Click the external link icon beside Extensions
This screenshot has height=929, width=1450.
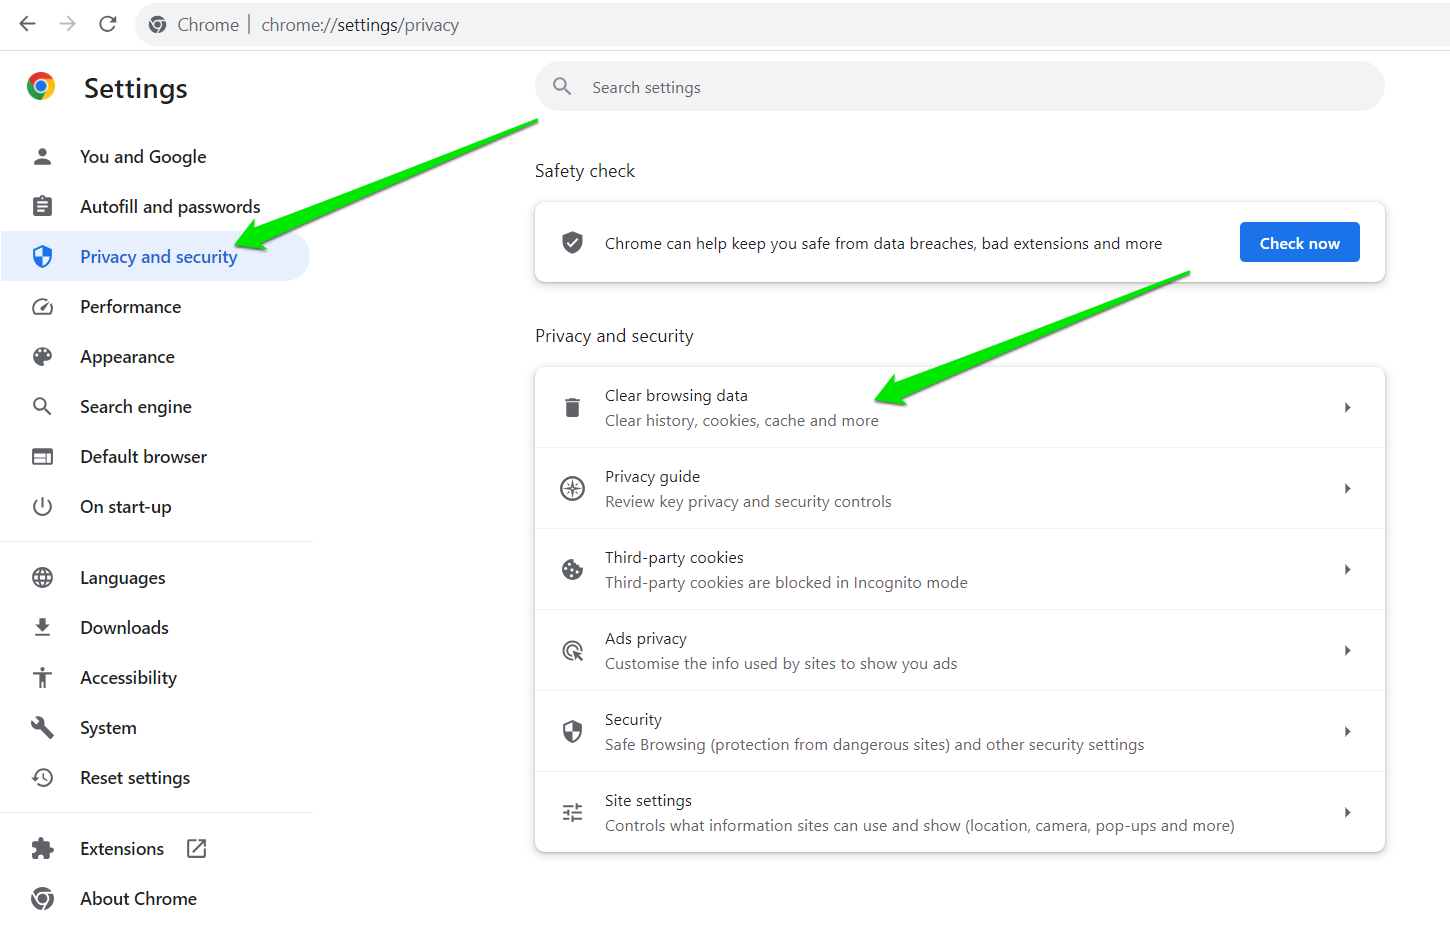tap(197, 848)
